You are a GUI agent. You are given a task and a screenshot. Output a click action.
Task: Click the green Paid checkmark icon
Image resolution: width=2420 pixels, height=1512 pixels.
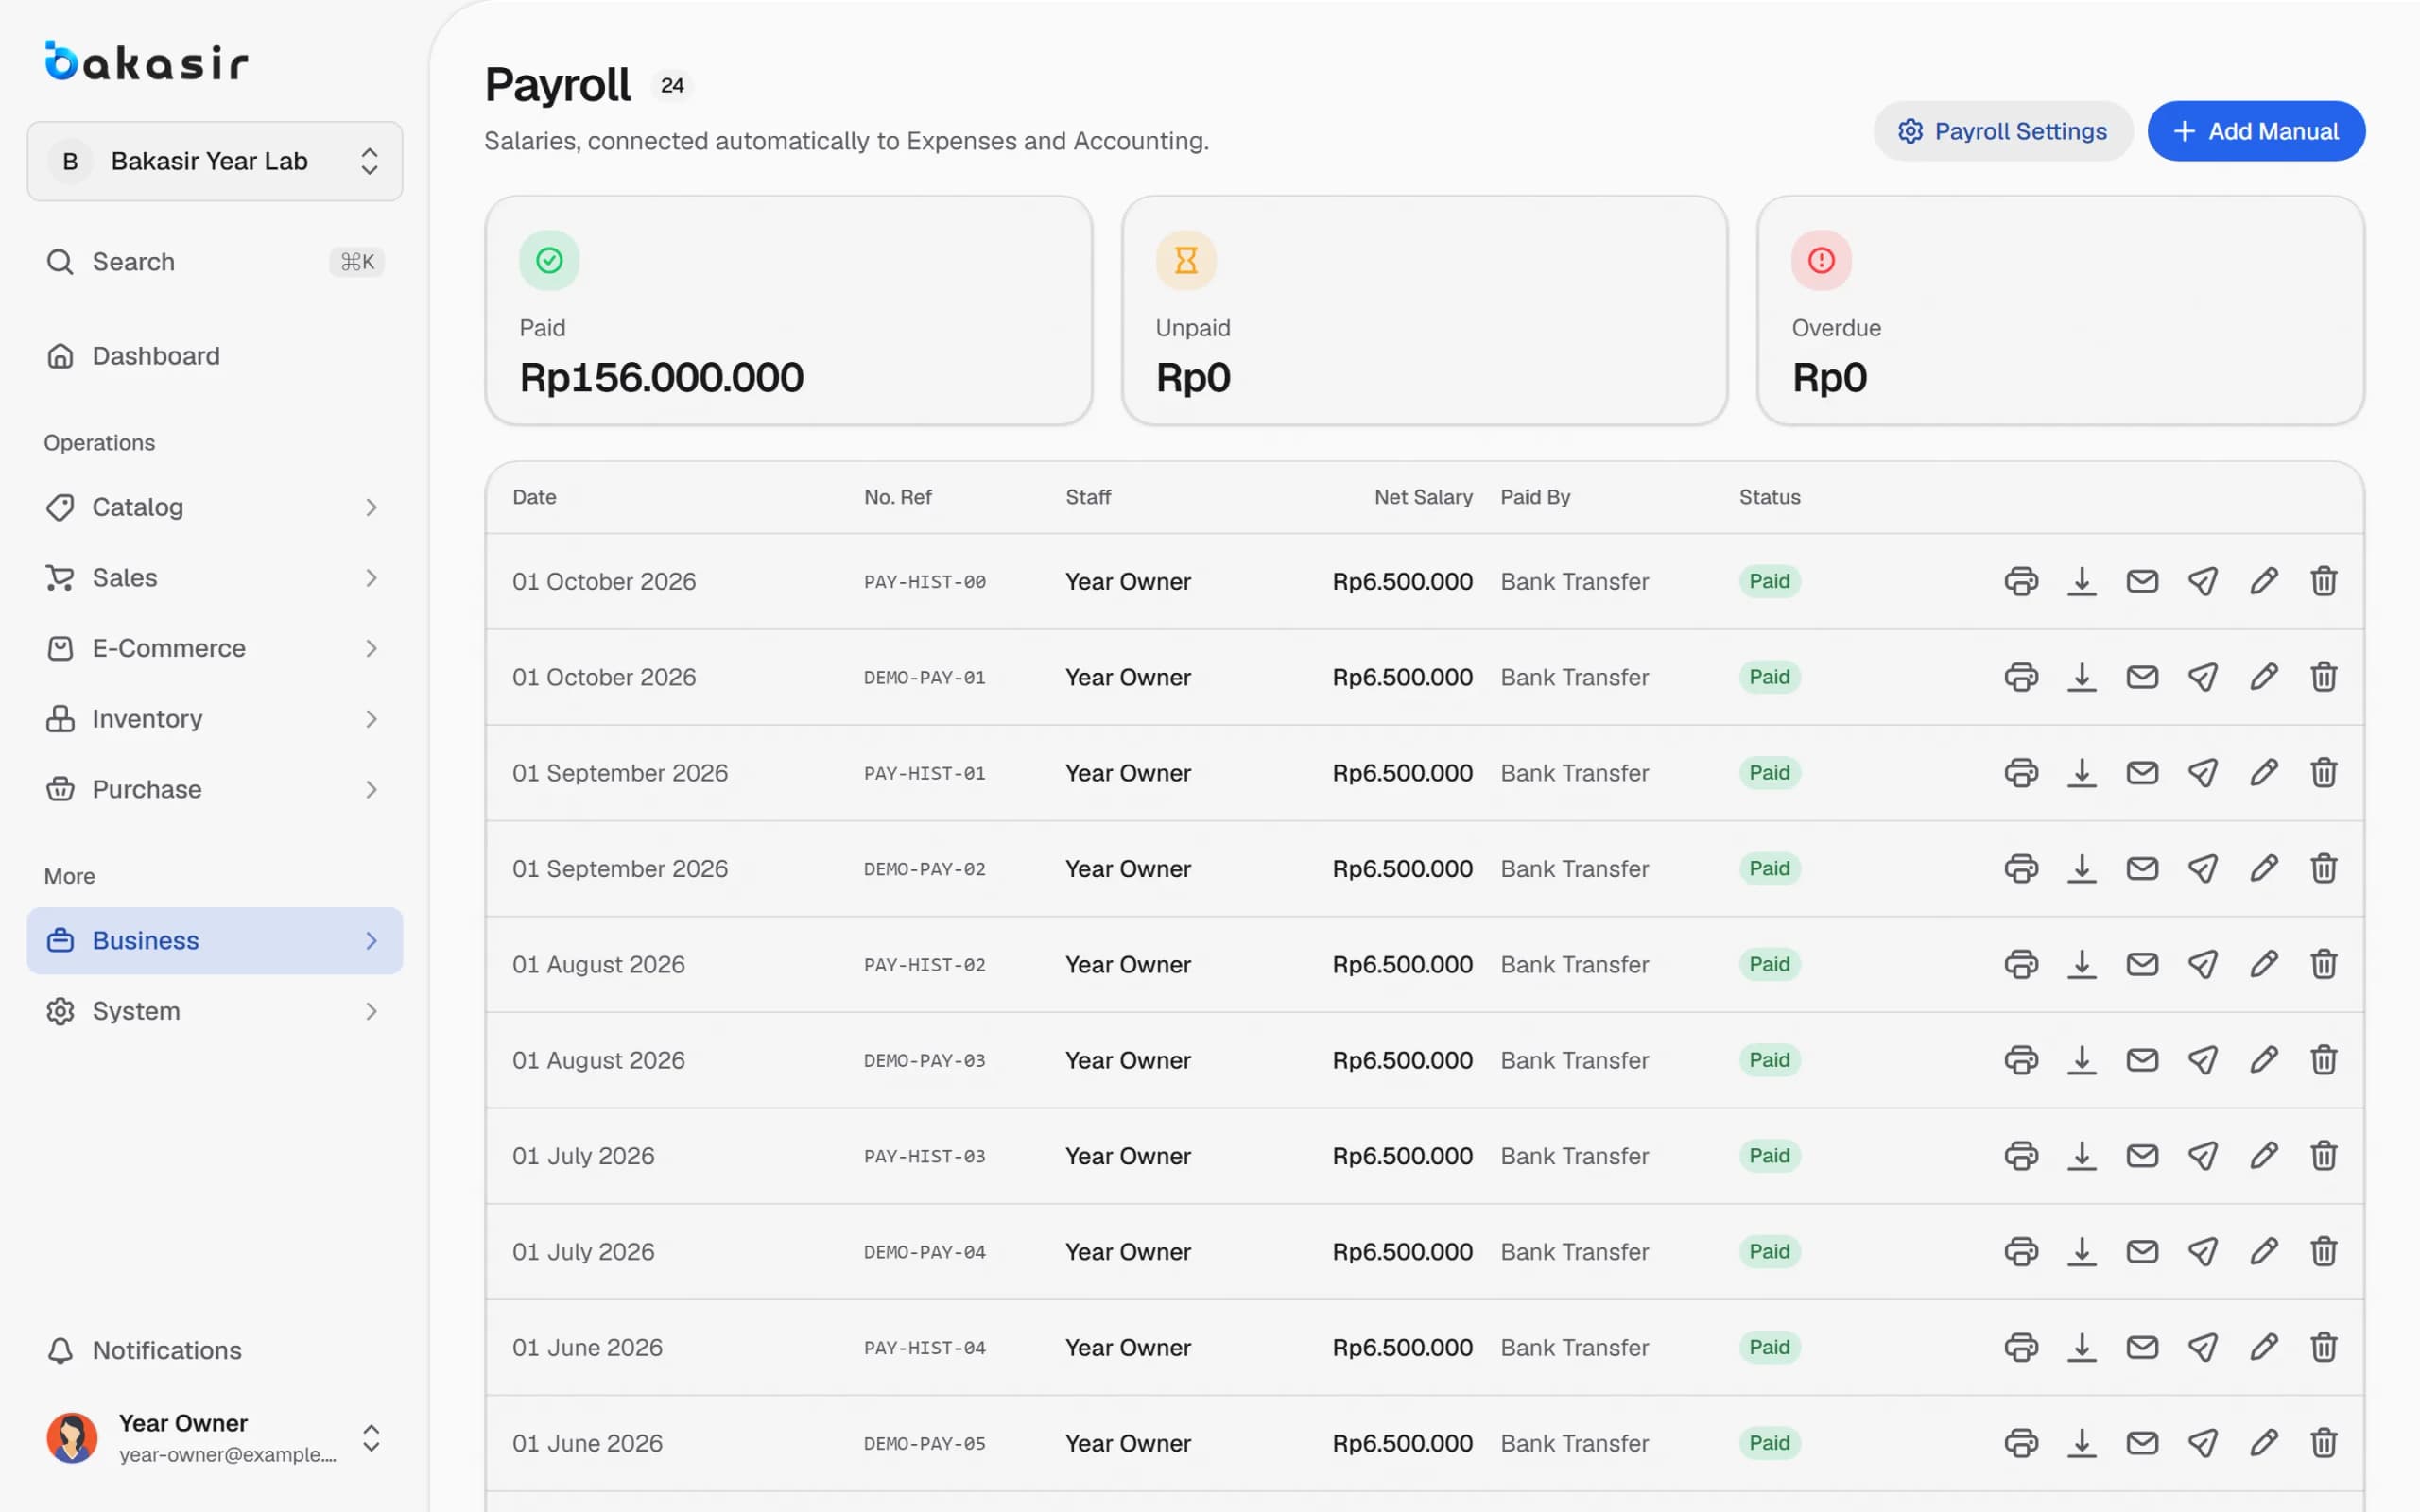549,261
